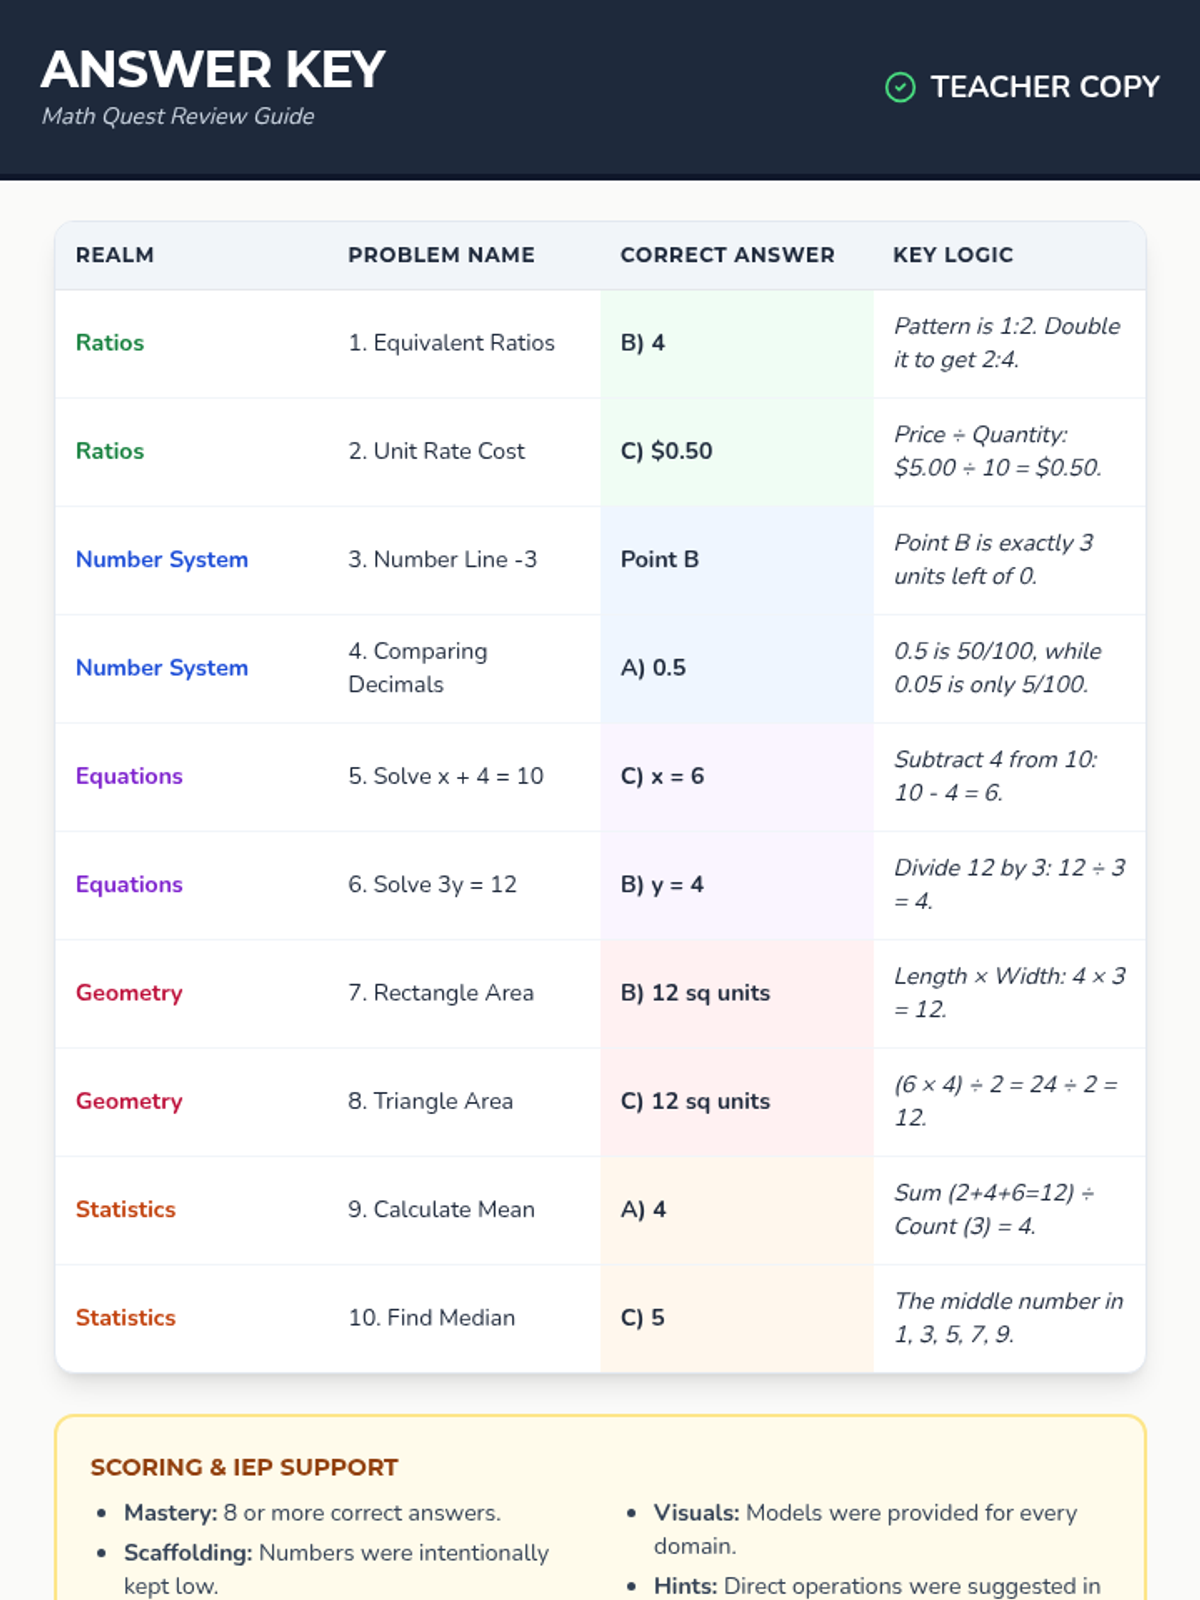Click the Mastery scoring bullet item
The height and width of the screenshot is (1600, 1200).
[312, 1513]
